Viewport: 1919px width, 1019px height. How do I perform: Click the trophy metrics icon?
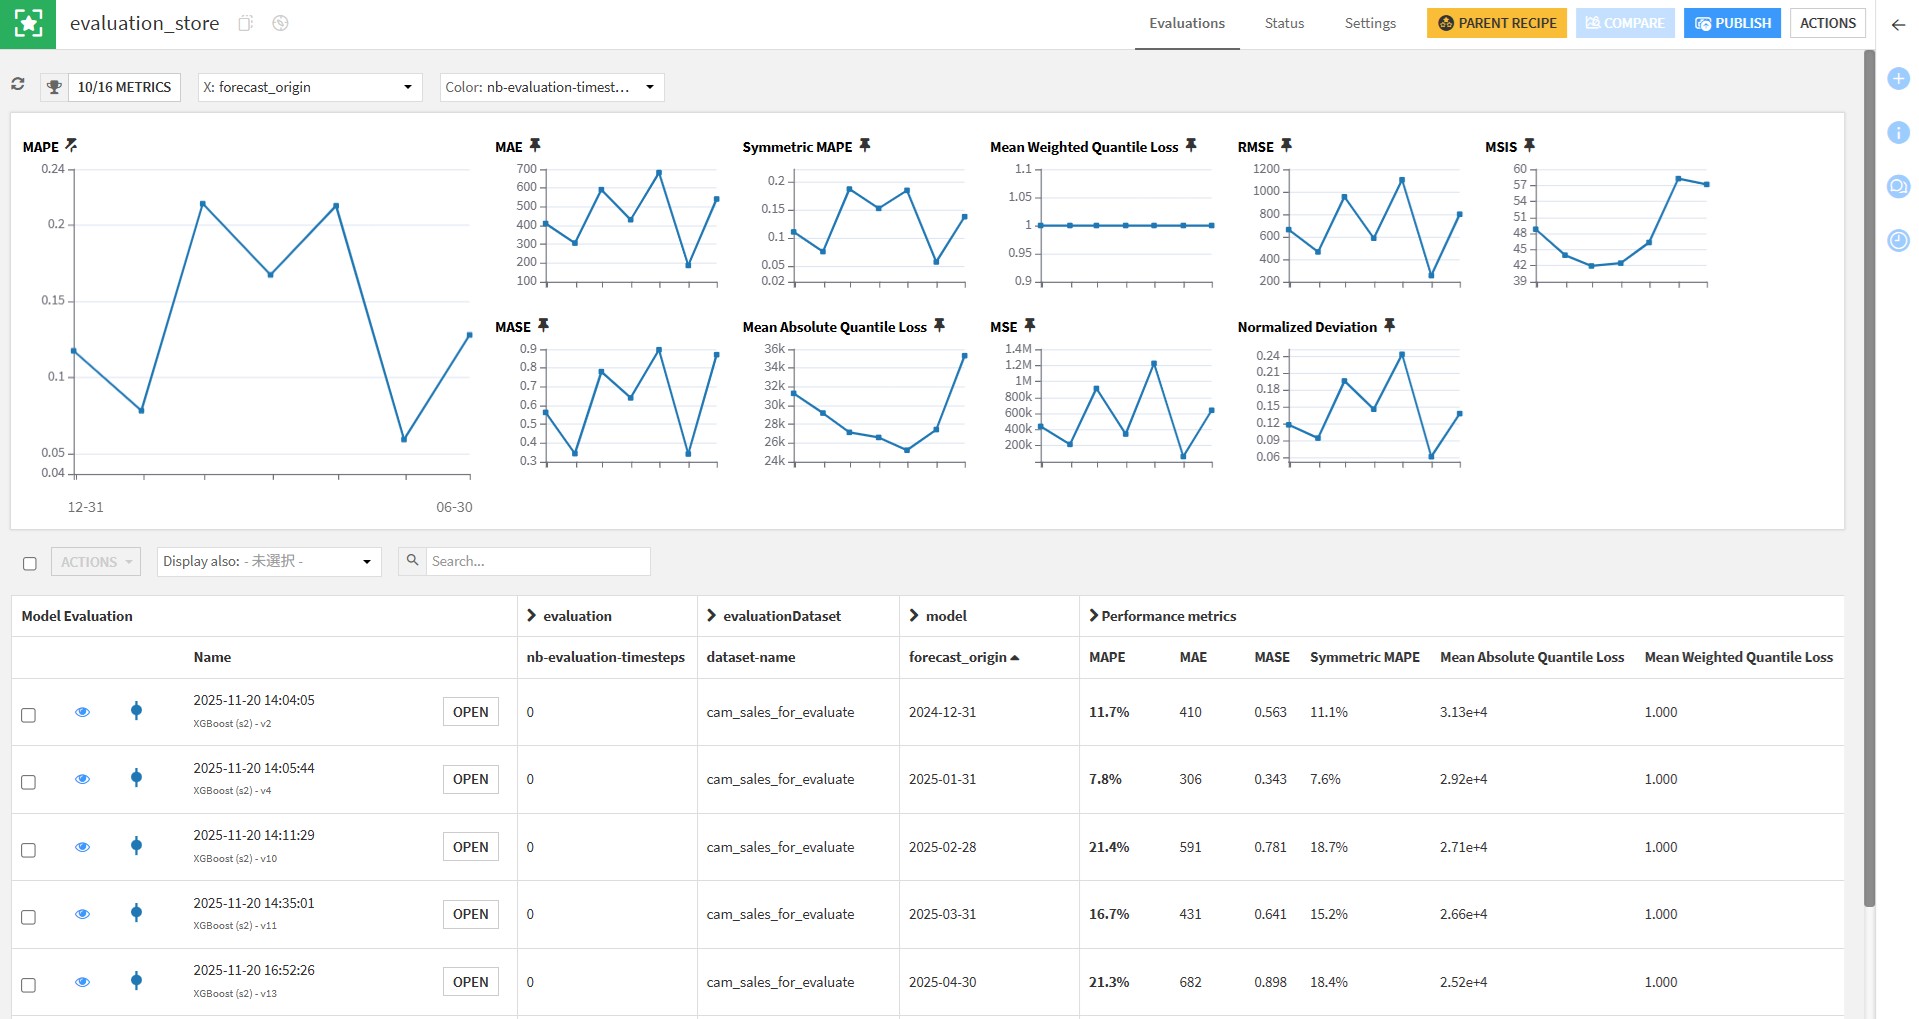(x=54, y=87)
